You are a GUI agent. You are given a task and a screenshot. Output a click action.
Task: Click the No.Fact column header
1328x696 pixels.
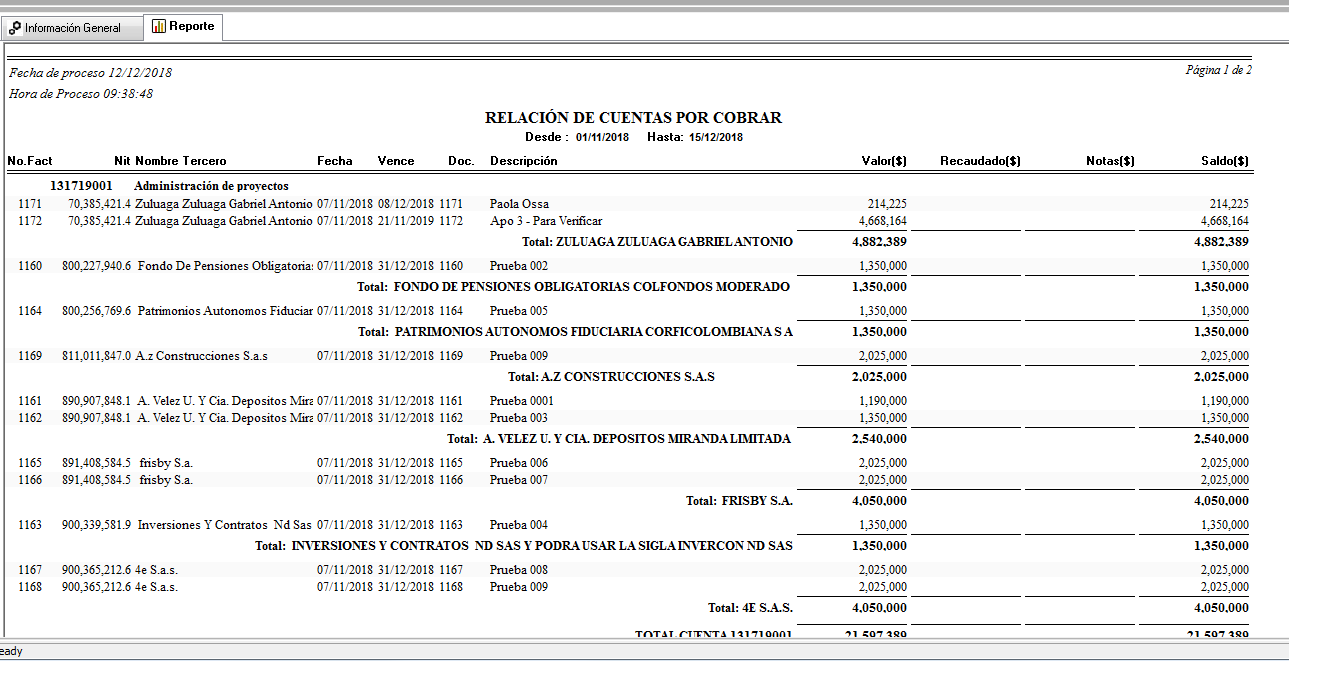[x=30, y=161]
